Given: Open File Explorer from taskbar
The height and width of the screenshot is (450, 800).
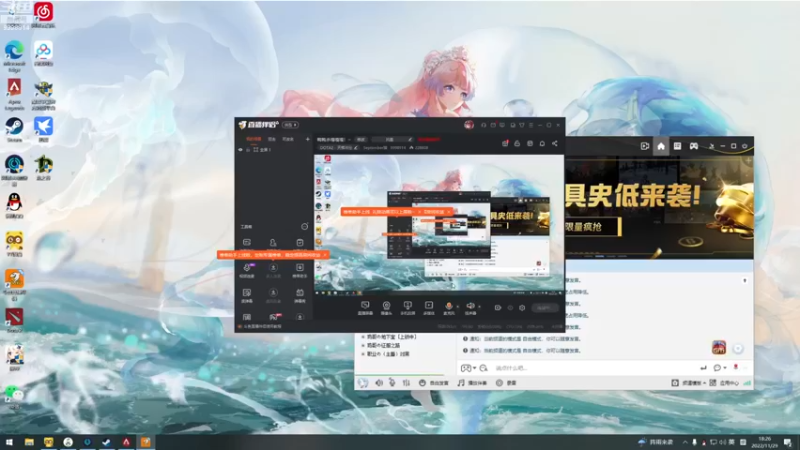Looking at the screenshot, I should tap(29, 442).
